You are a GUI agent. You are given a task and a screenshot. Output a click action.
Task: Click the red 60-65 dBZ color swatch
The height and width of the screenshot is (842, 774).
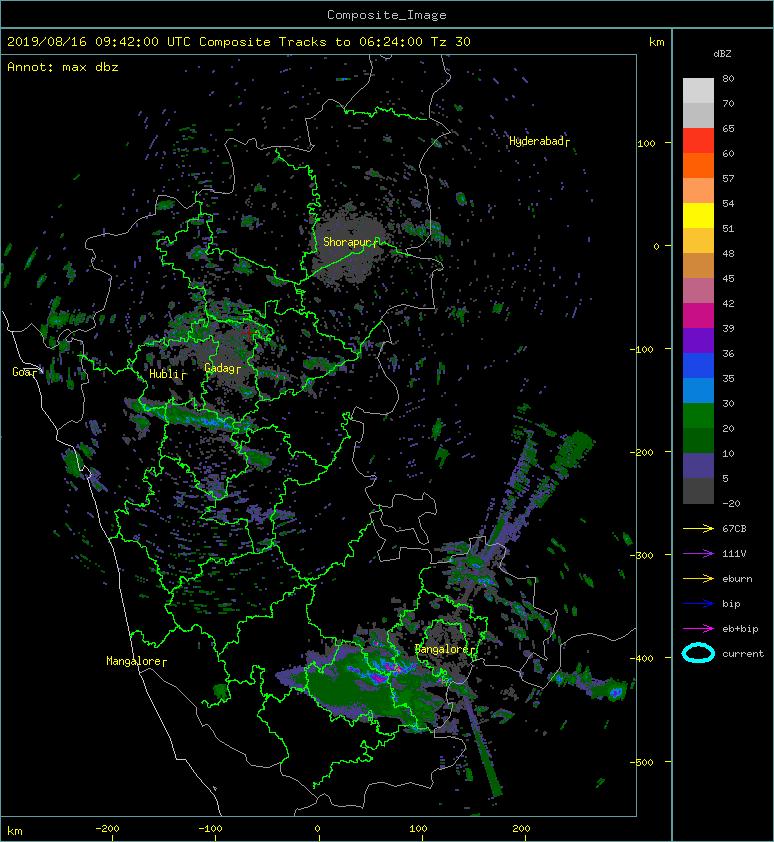click(x=698, y=141)
